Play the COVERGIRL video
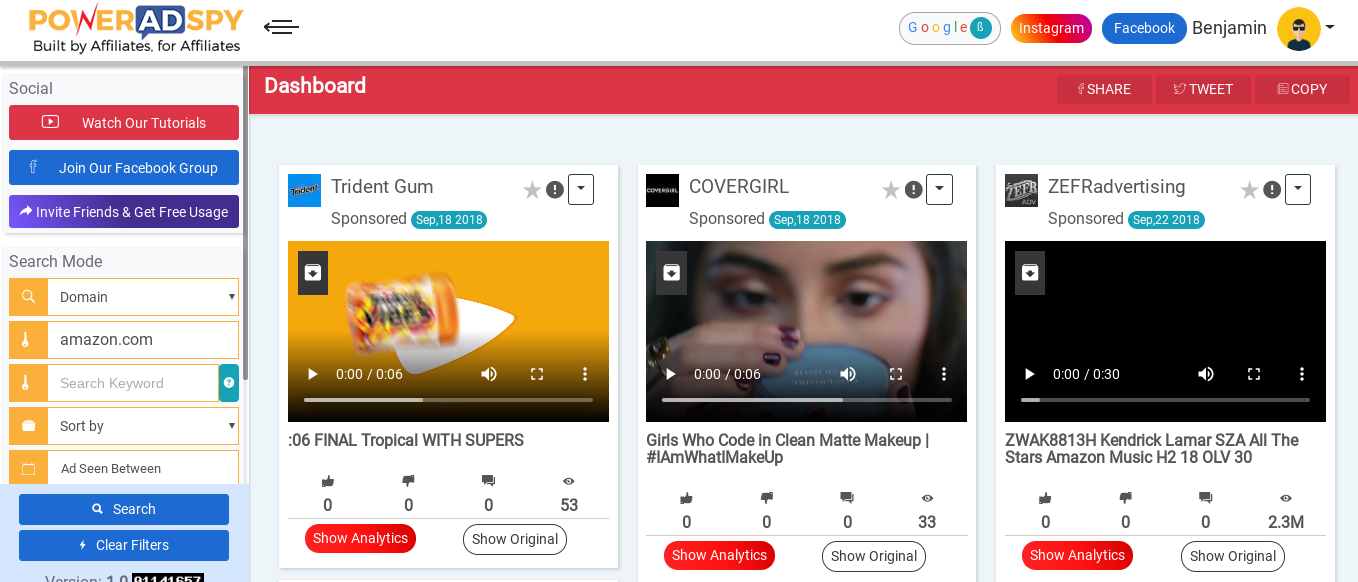Image resolution: width=1358 pixels, height=582 pixels. 670,374
